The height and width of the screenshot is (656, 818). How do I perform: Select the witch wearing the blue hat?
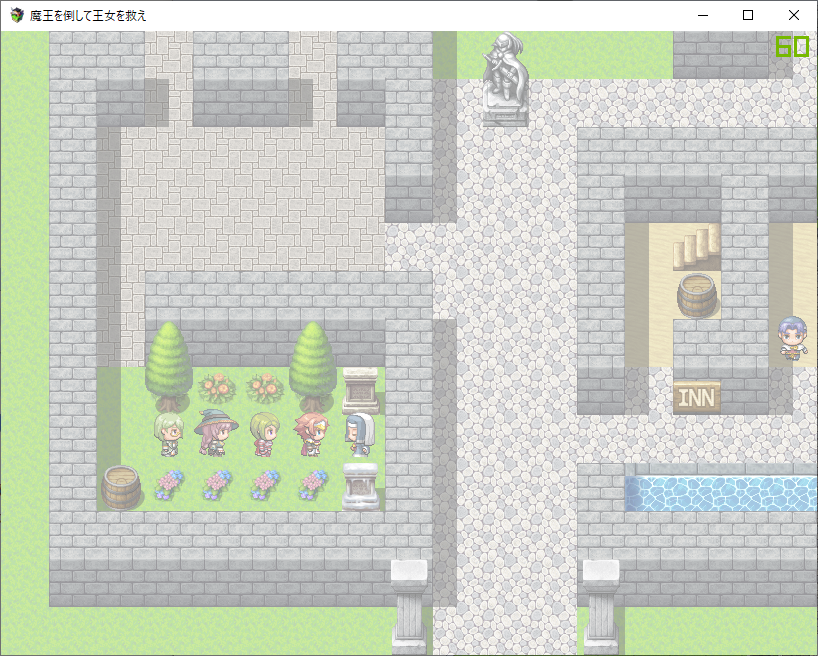(215, 432)
